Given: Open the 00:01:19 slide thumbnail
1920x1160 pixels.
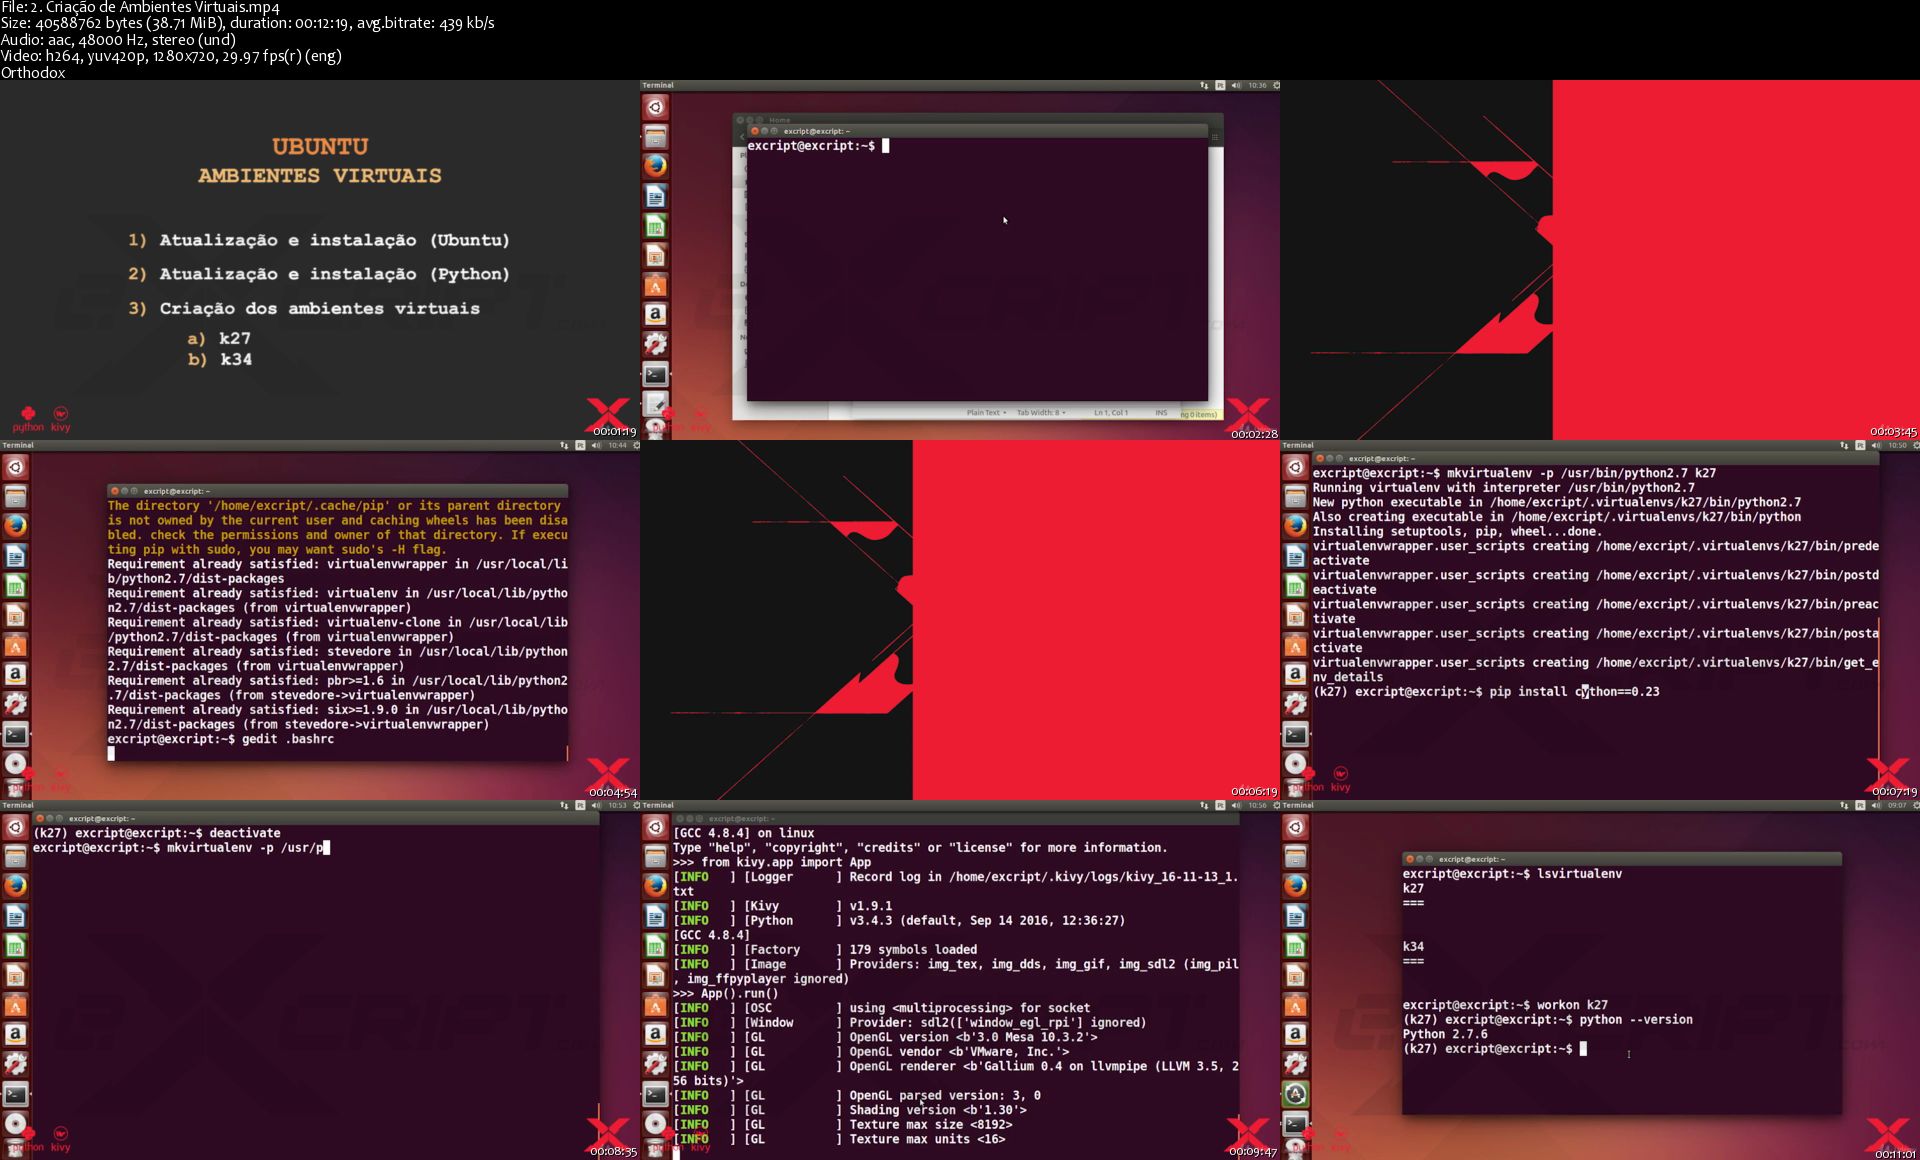Looking at the screenshot, I should (320, 260).
